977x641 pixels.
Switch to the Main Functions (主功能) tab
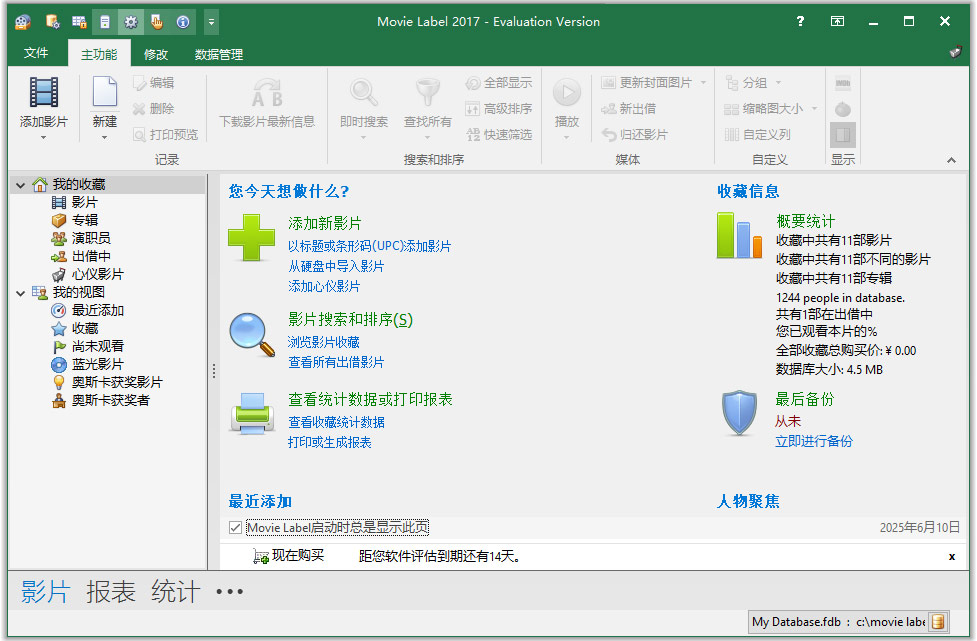click(x=99, y=54)
